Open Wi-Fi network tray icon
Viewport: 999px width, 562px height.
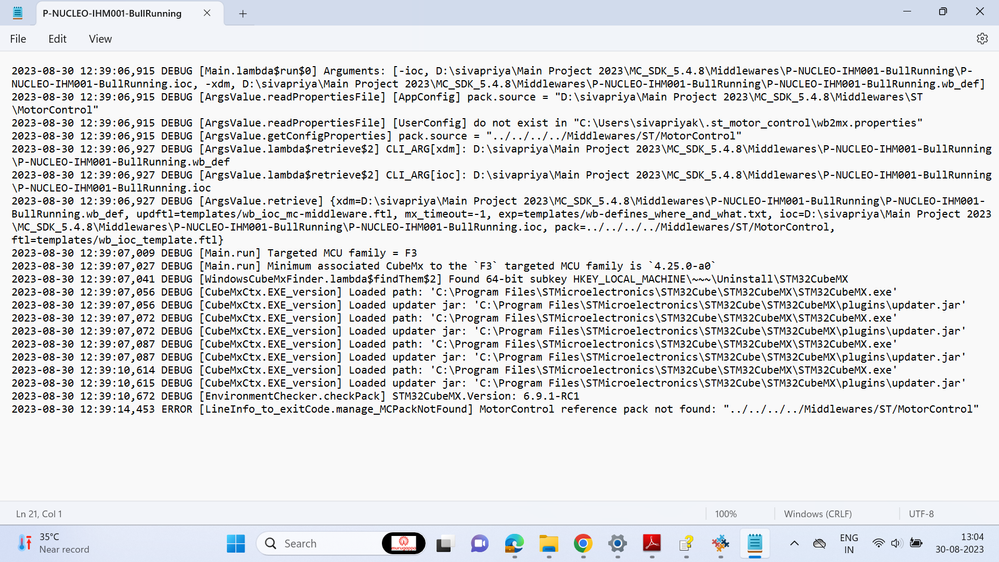878,544
